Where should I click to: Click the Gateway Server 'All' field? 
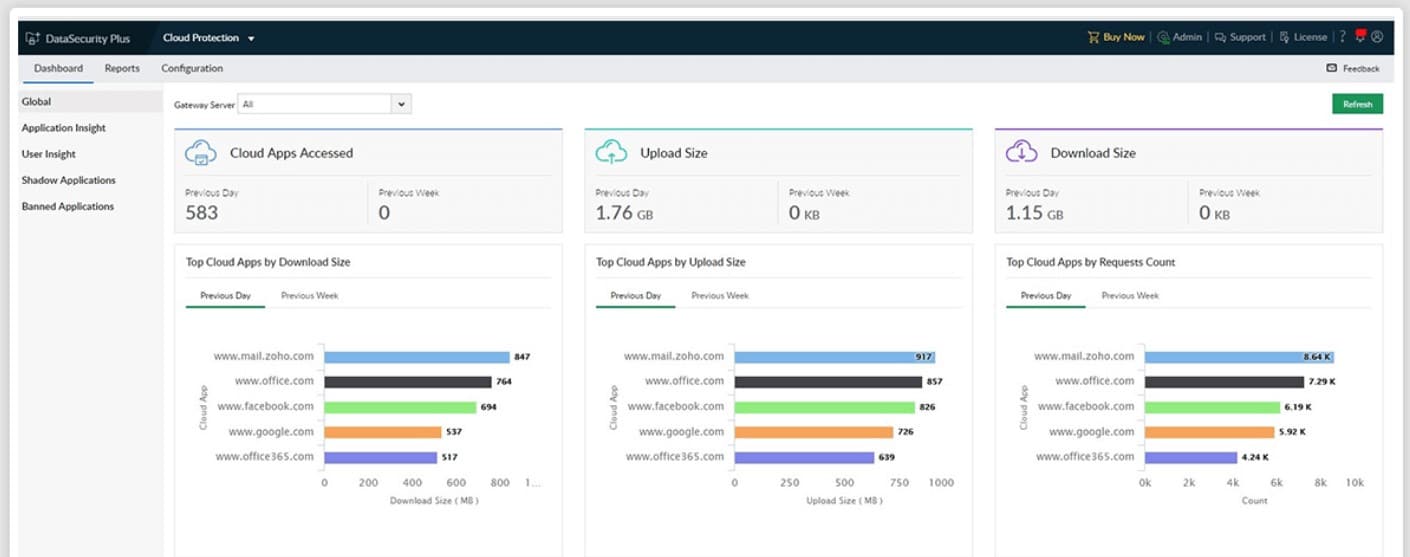[x=315, y=104]
